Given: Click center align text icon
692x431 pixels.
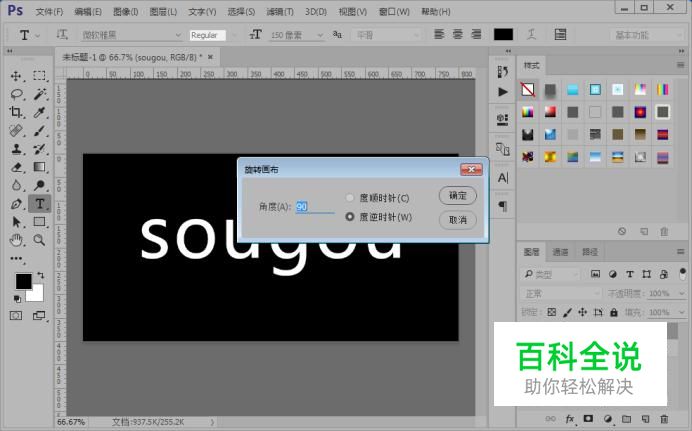Looking at the screenshot, I should [458, 34].
